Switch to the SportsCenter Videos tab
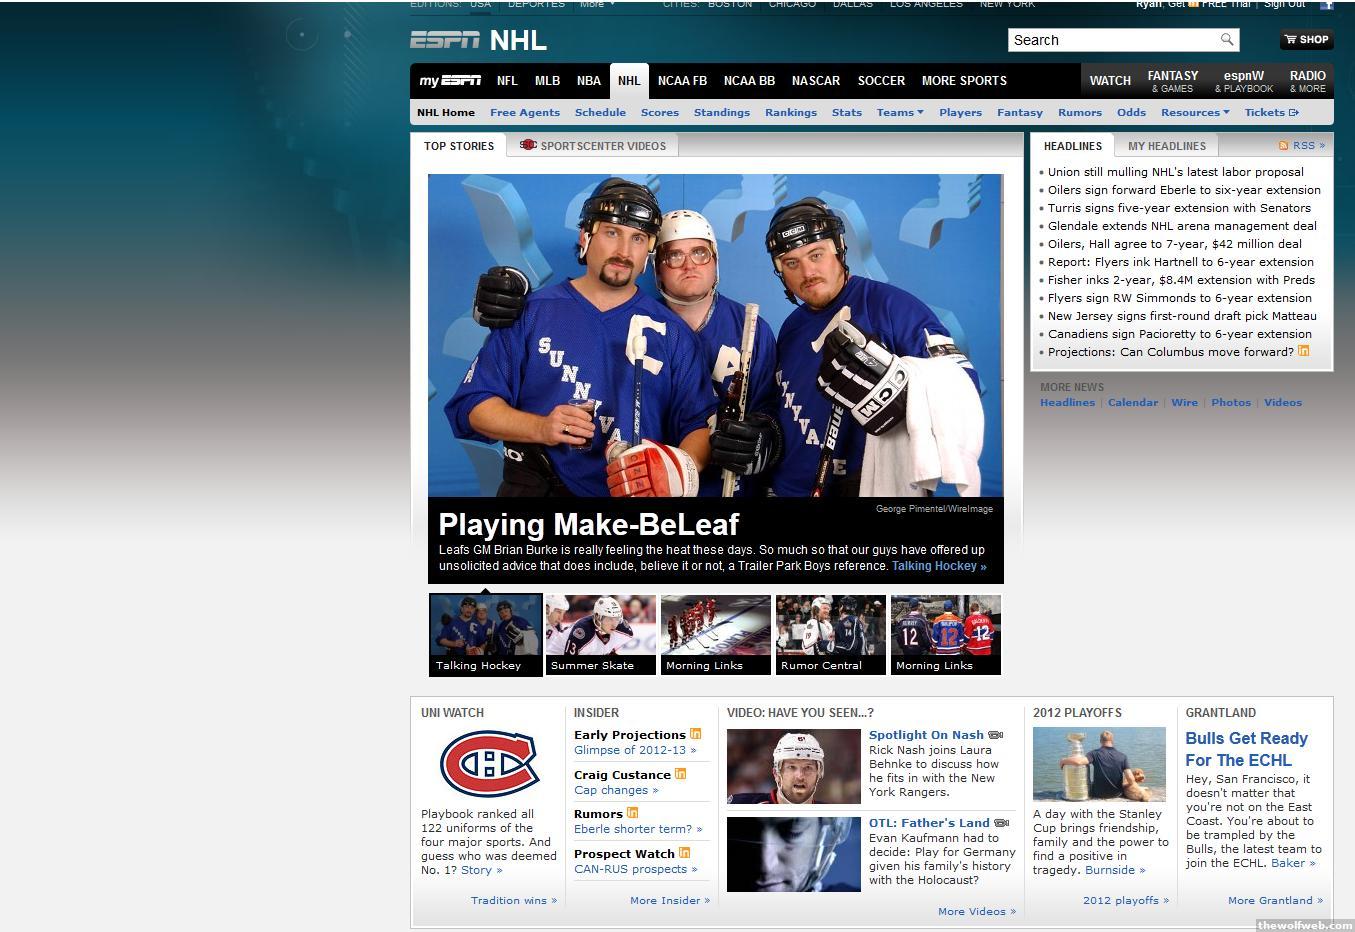1355x932 pixels. (x=593, y=146)
